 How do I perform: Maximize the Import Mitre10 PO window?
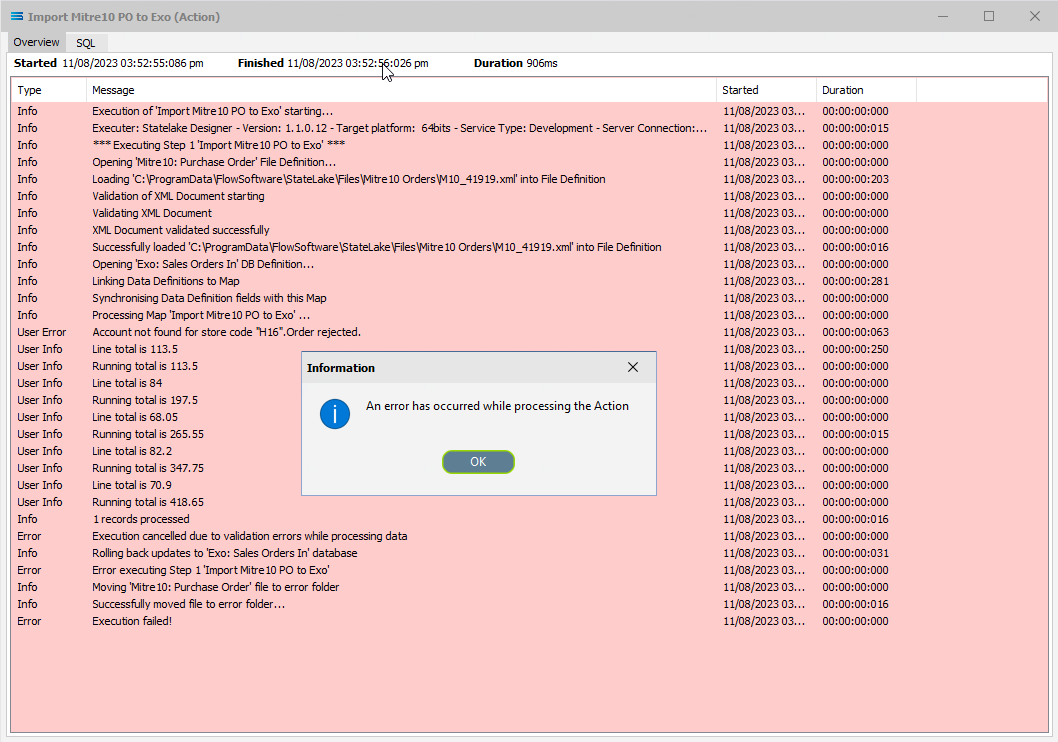click(989, 16)
